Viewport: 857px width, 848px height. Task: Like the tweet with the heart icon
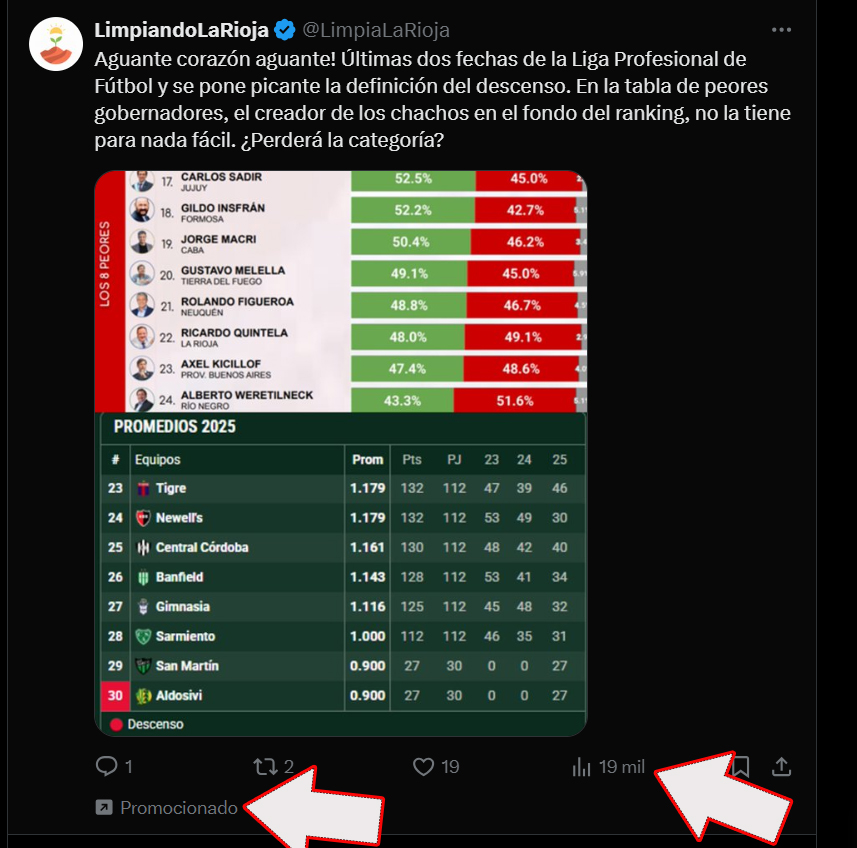424,767
